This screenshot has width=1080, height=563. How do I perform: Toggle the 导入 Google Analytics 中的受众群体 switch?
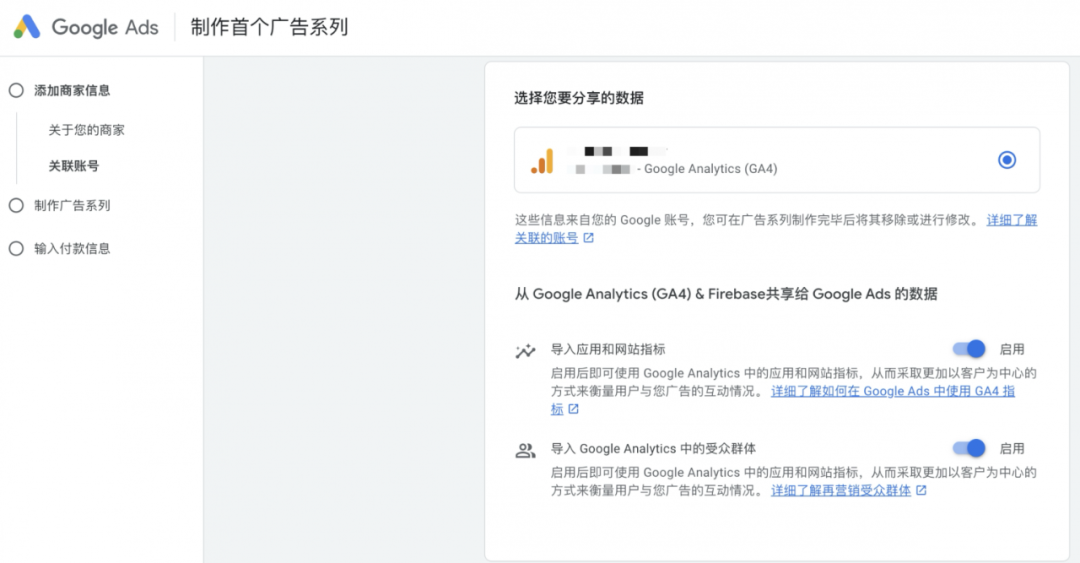969,448
